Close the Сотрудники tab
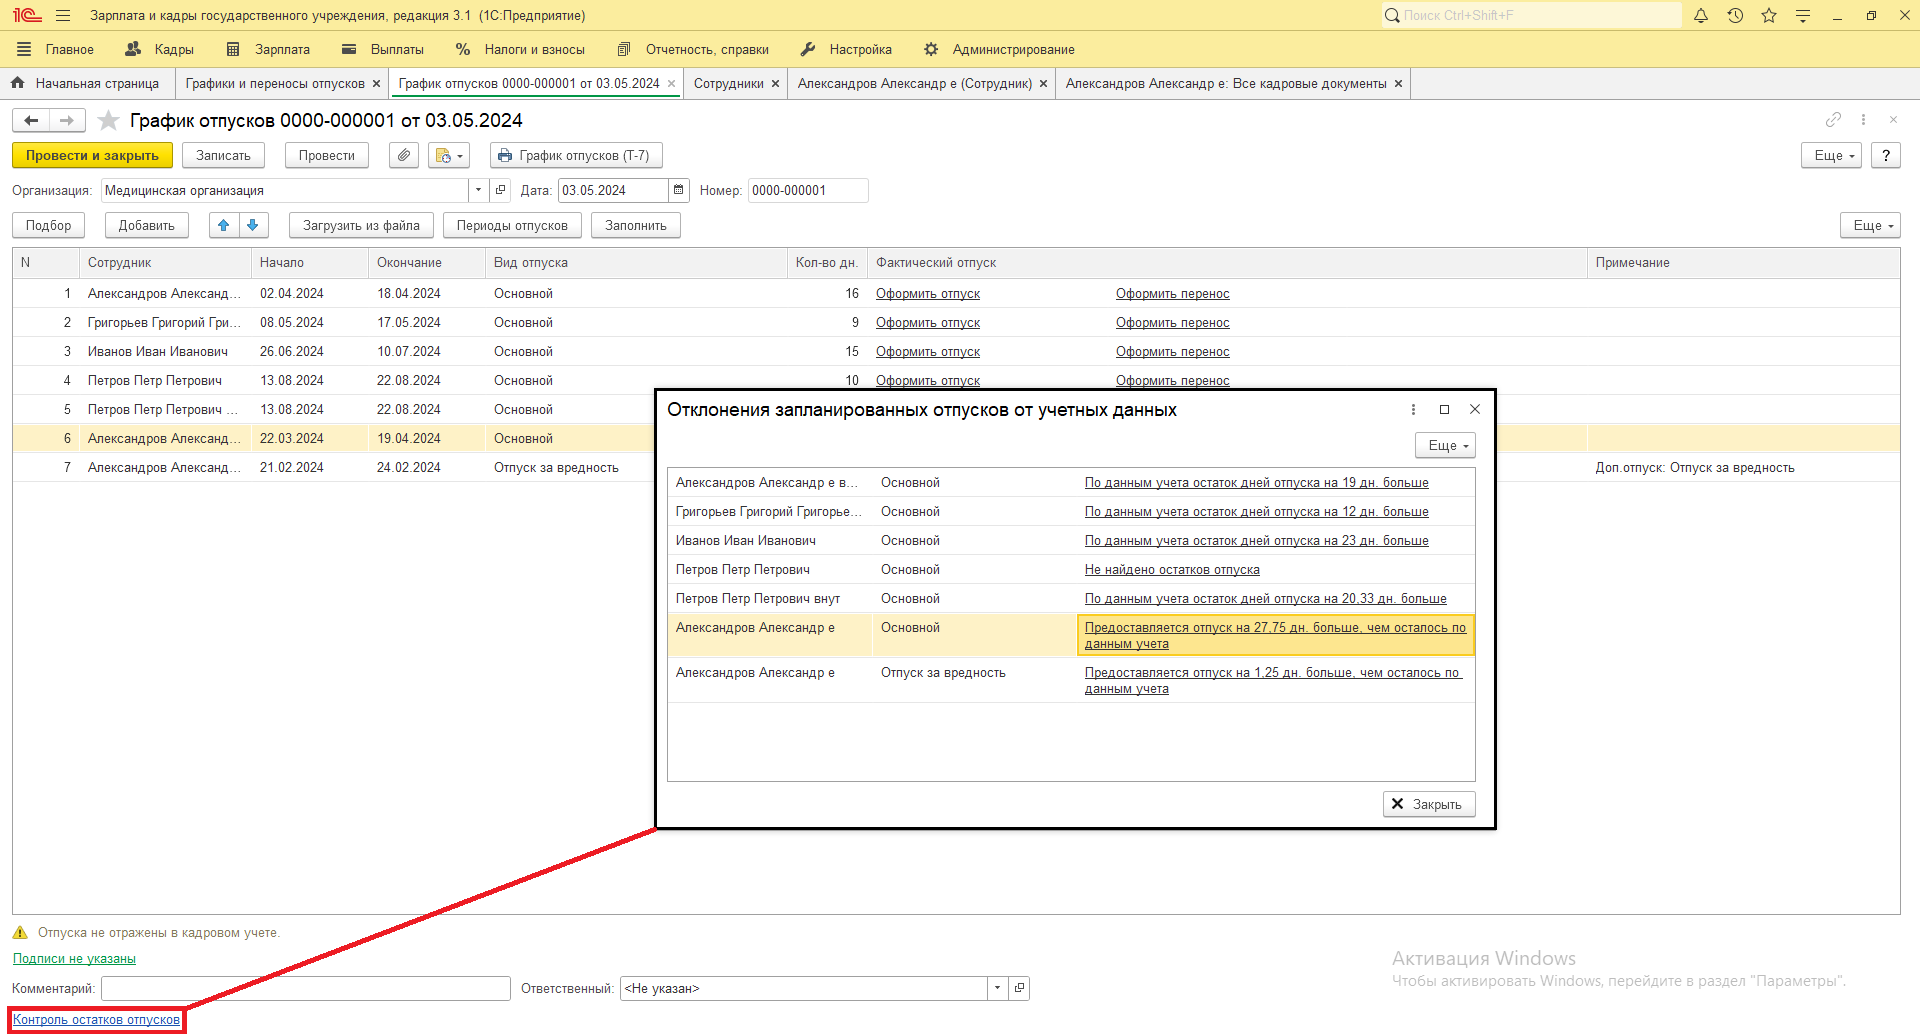This screenshot has width=1920, height=1034. click(775, 84)
